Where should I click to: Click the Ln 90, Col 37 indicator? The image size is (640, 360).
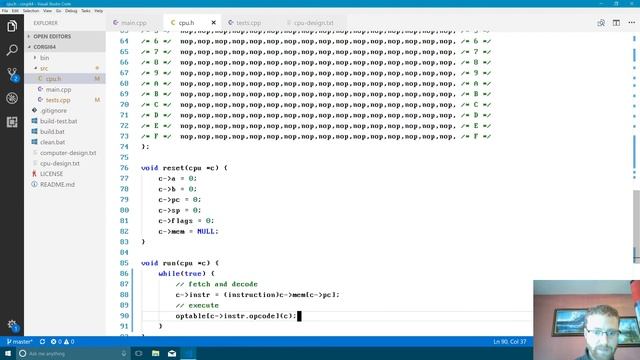coord(509,342)
